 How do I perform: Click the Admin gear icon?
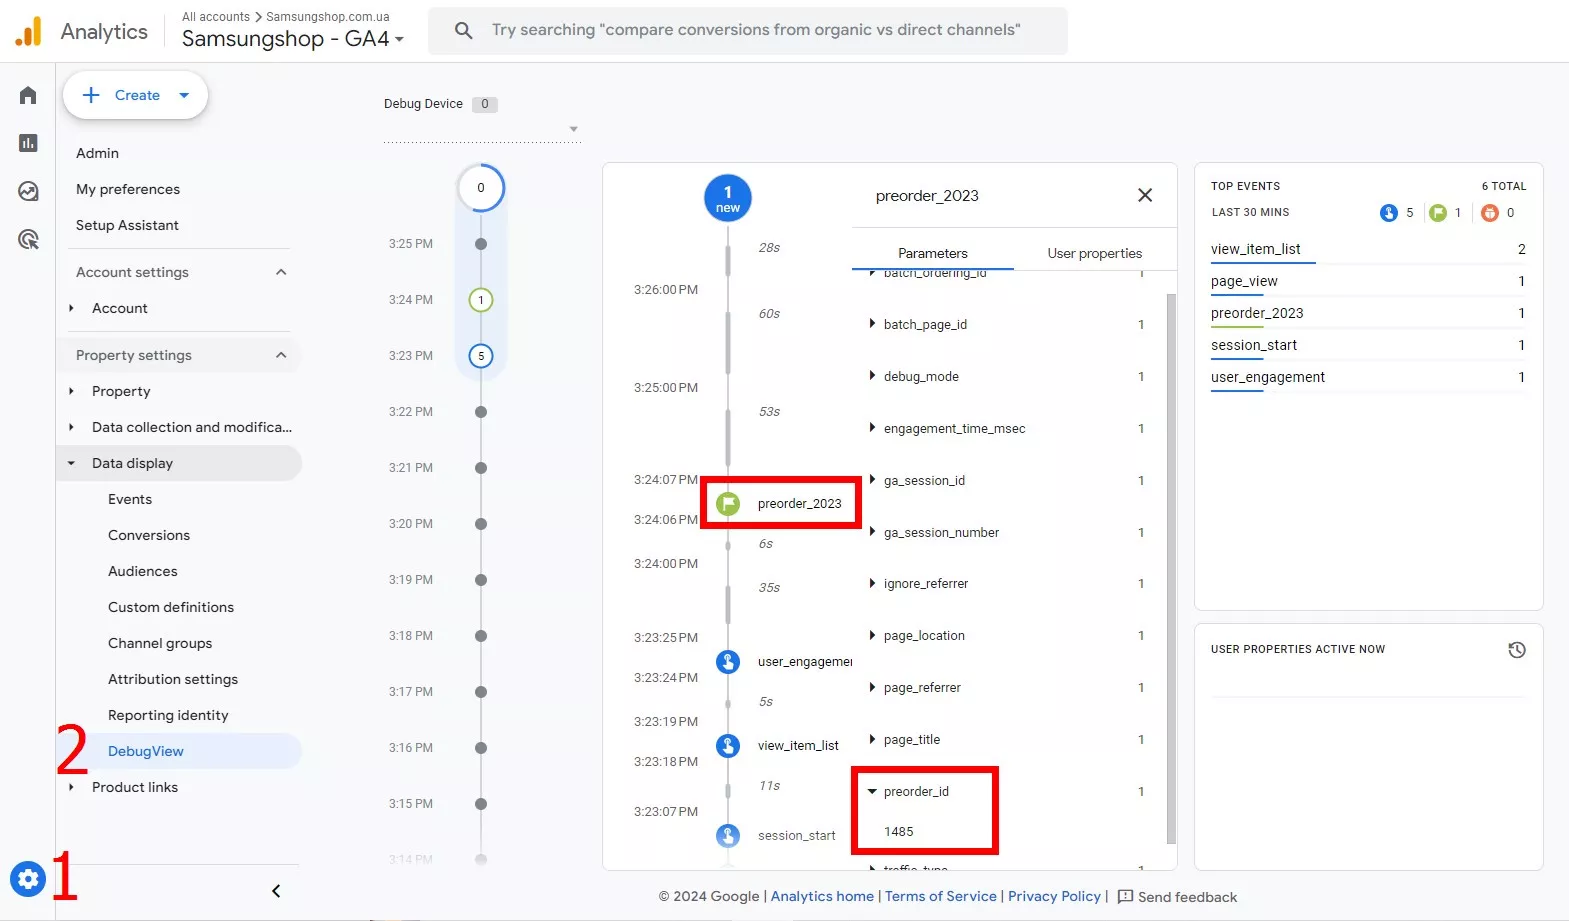pyautogui.click(x=28, y=879)
